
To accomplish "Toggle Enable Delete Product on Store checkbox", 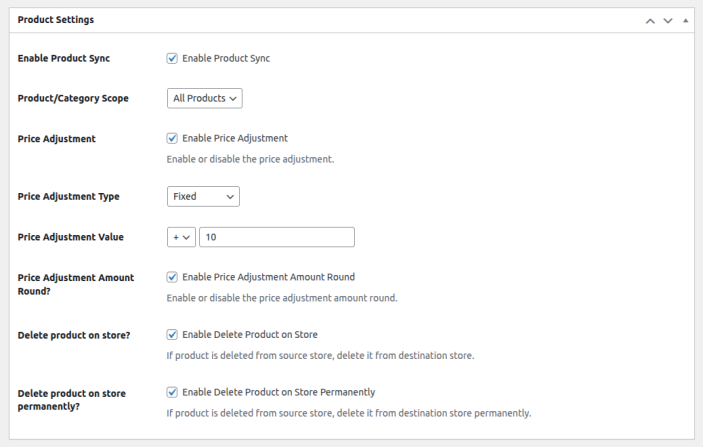I will pos(172,334).
